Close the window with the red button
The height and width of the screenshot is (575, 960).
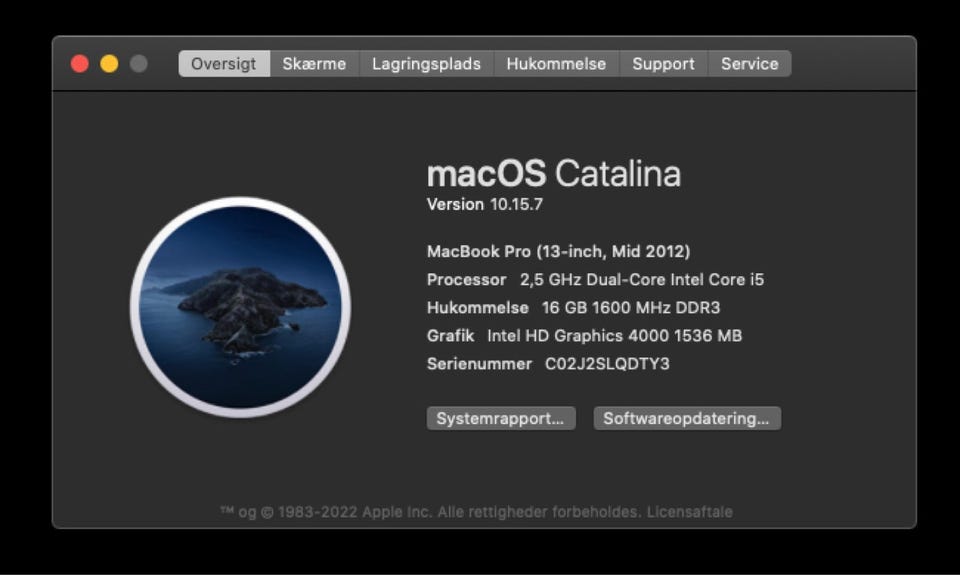(80, 64)
